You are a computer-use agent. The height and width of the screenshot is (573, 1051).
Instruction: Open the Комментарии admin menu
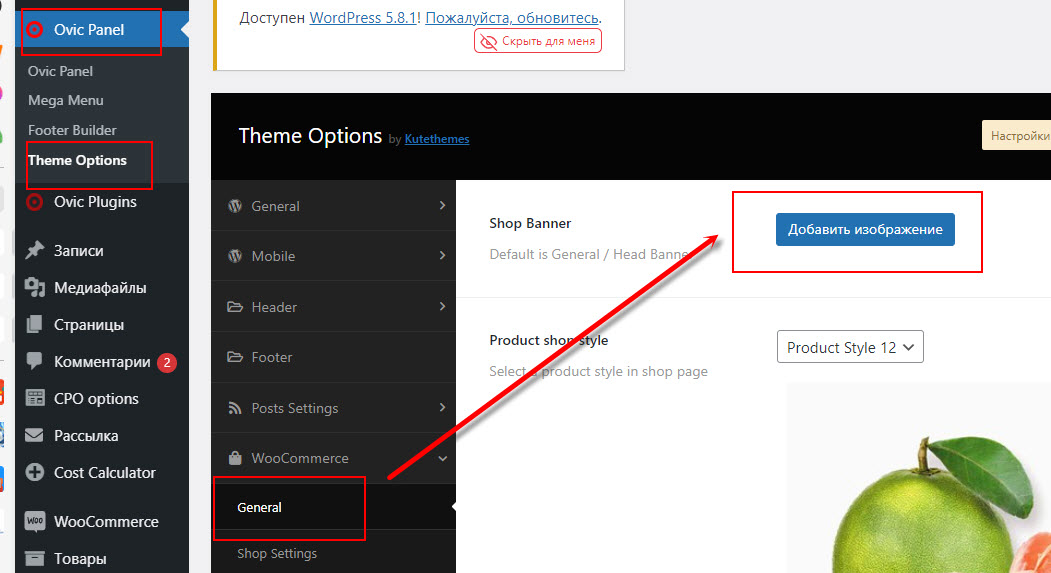coord(102,362)
